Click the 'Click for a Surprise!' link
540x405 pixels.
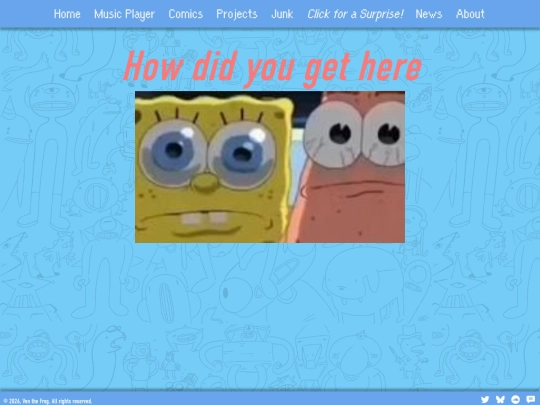click(x=355, y=14)
